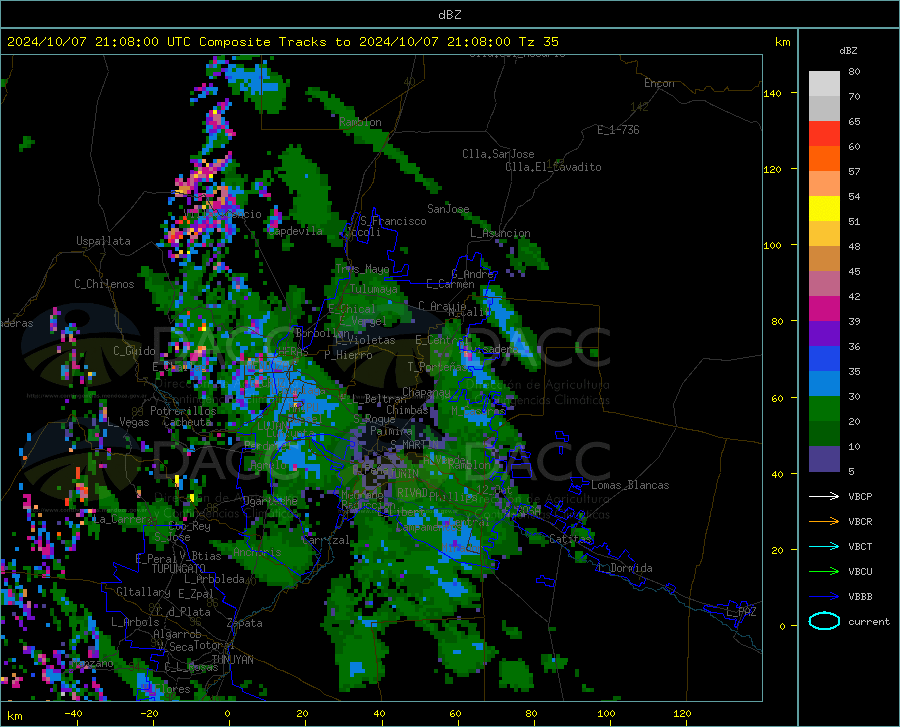Click the cyan VBCT arrow icon
900x727 pixels.
tap(824, 546)
